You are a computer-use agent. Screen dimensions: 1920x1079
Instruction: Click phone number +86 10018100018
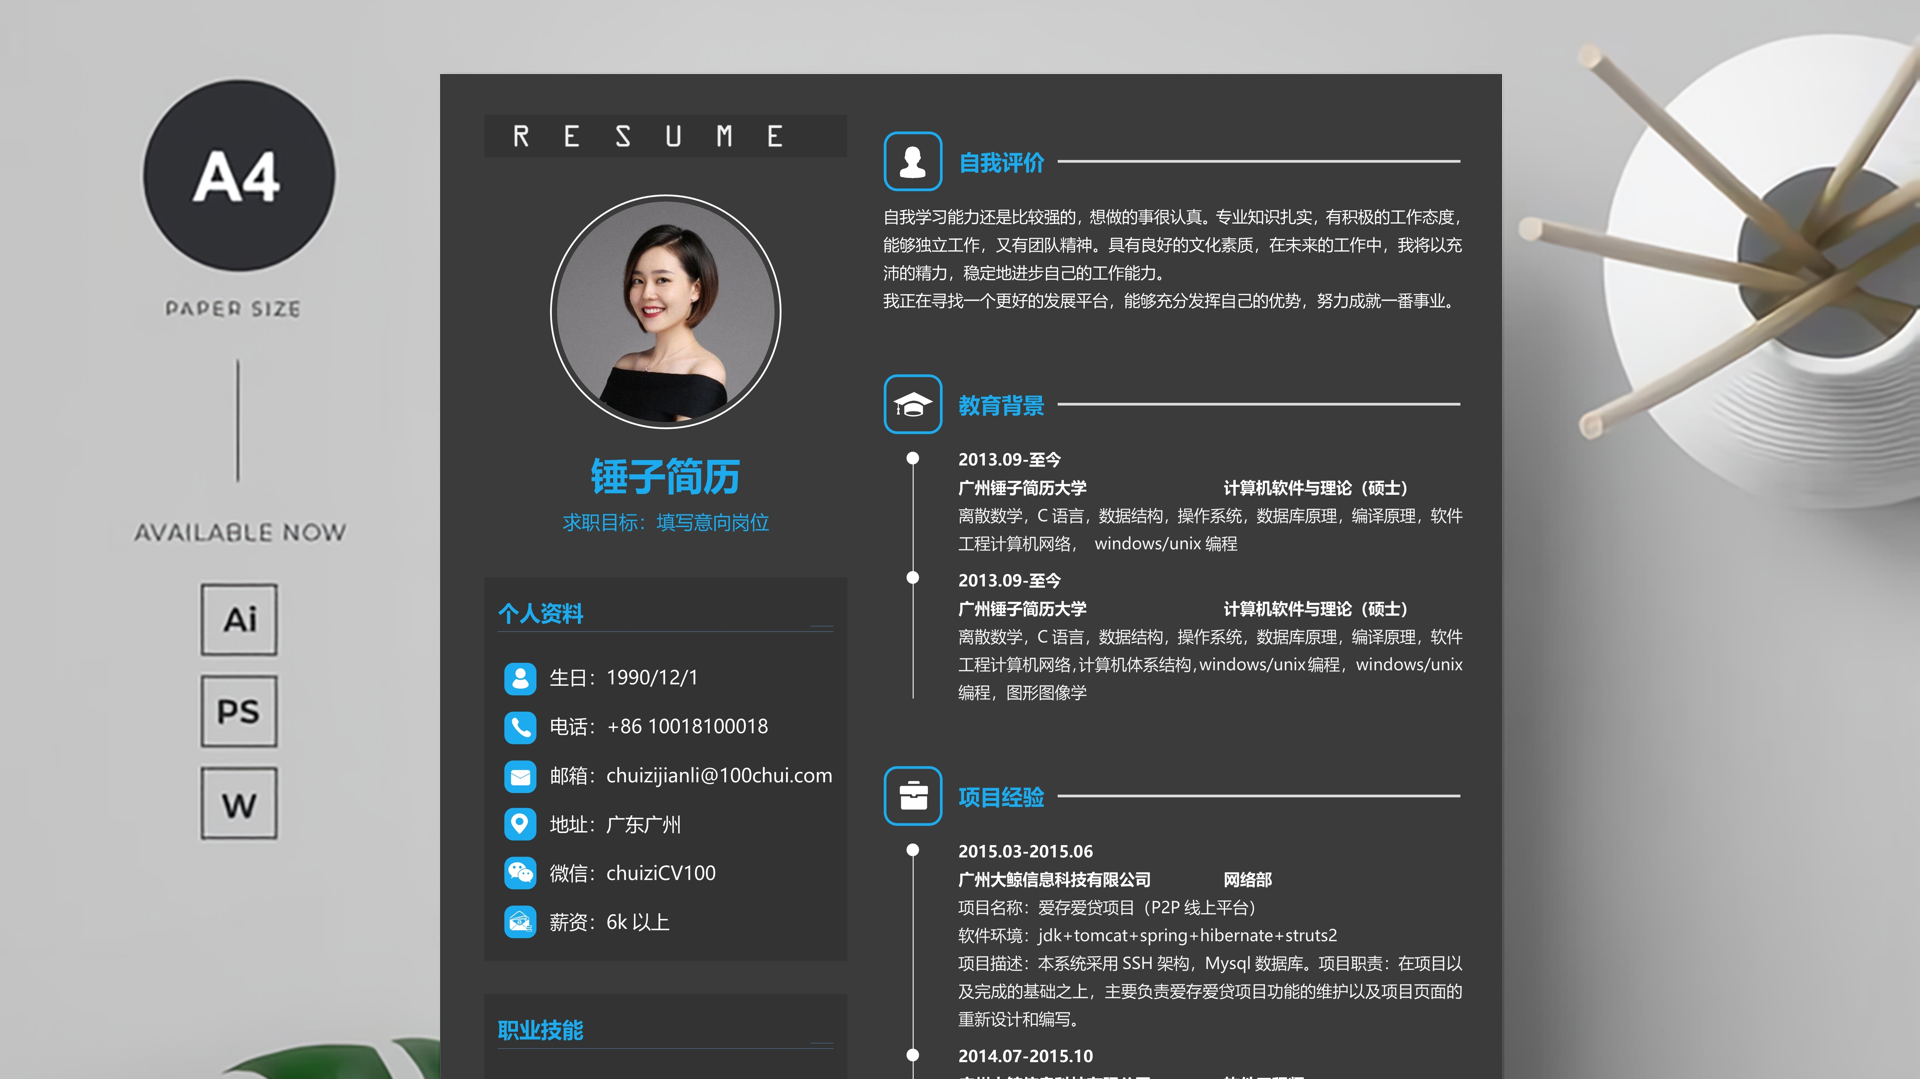pos(688,727)
